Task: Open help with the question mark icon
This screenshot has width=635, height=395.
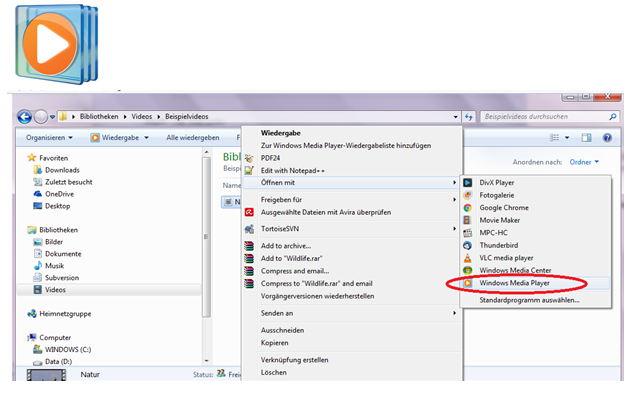Action: point(607,138)
